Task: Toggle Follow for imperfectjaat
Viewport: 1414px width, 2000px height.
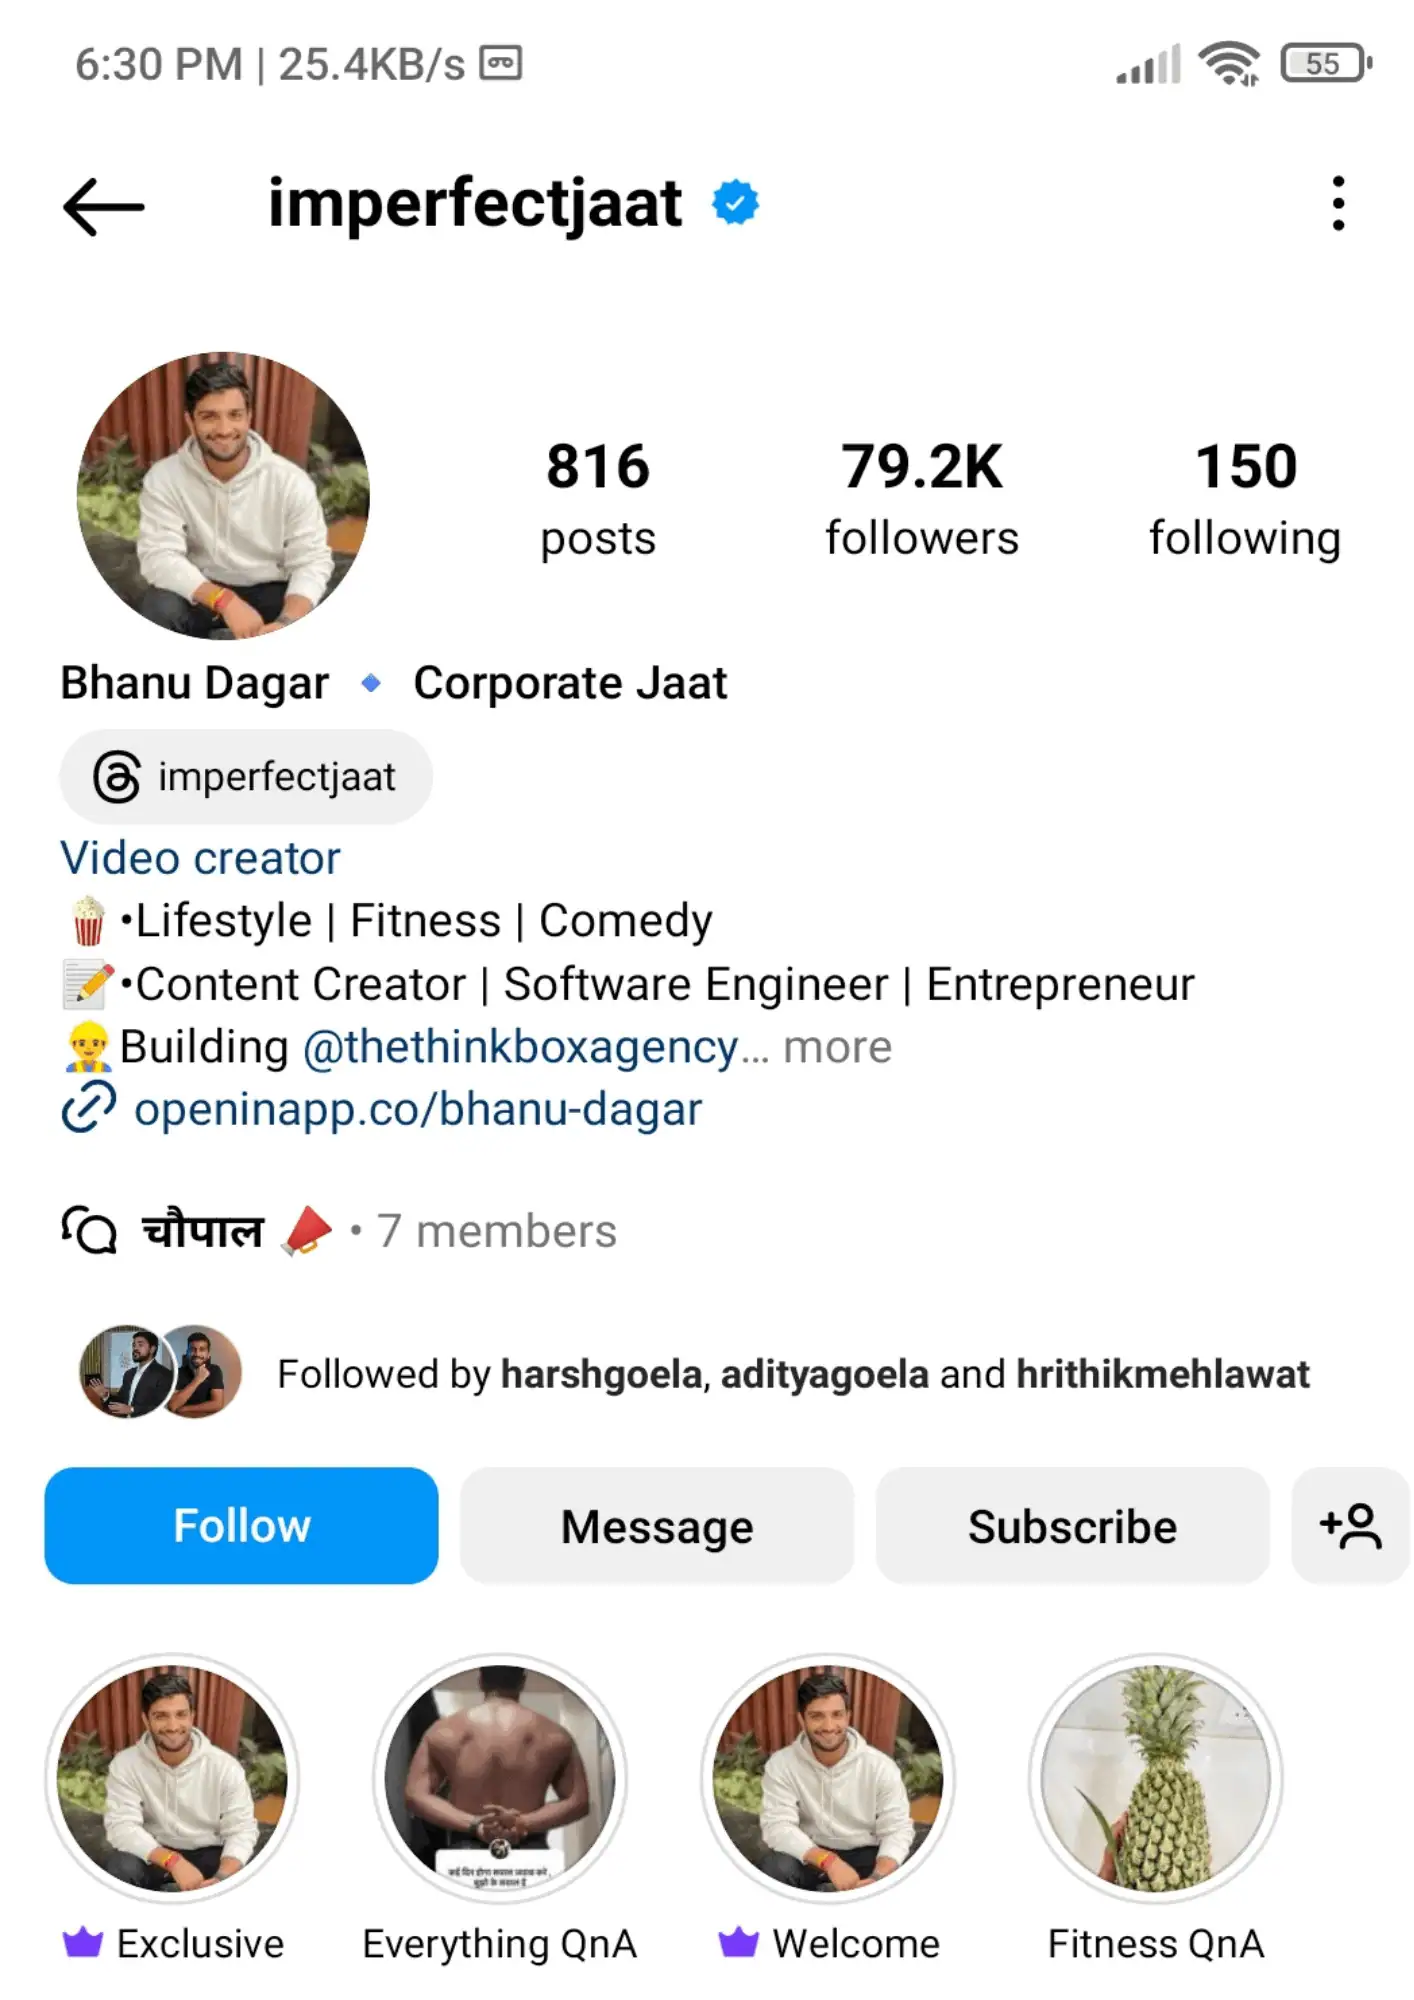Action: (x=241, y=1526)
